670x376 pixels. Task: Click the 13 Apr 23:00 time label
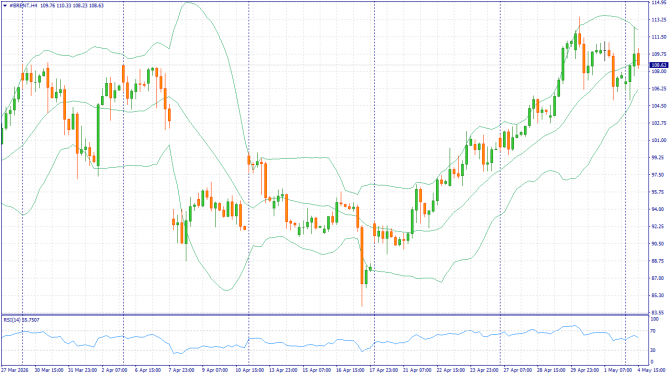click(x=283, y=370)
